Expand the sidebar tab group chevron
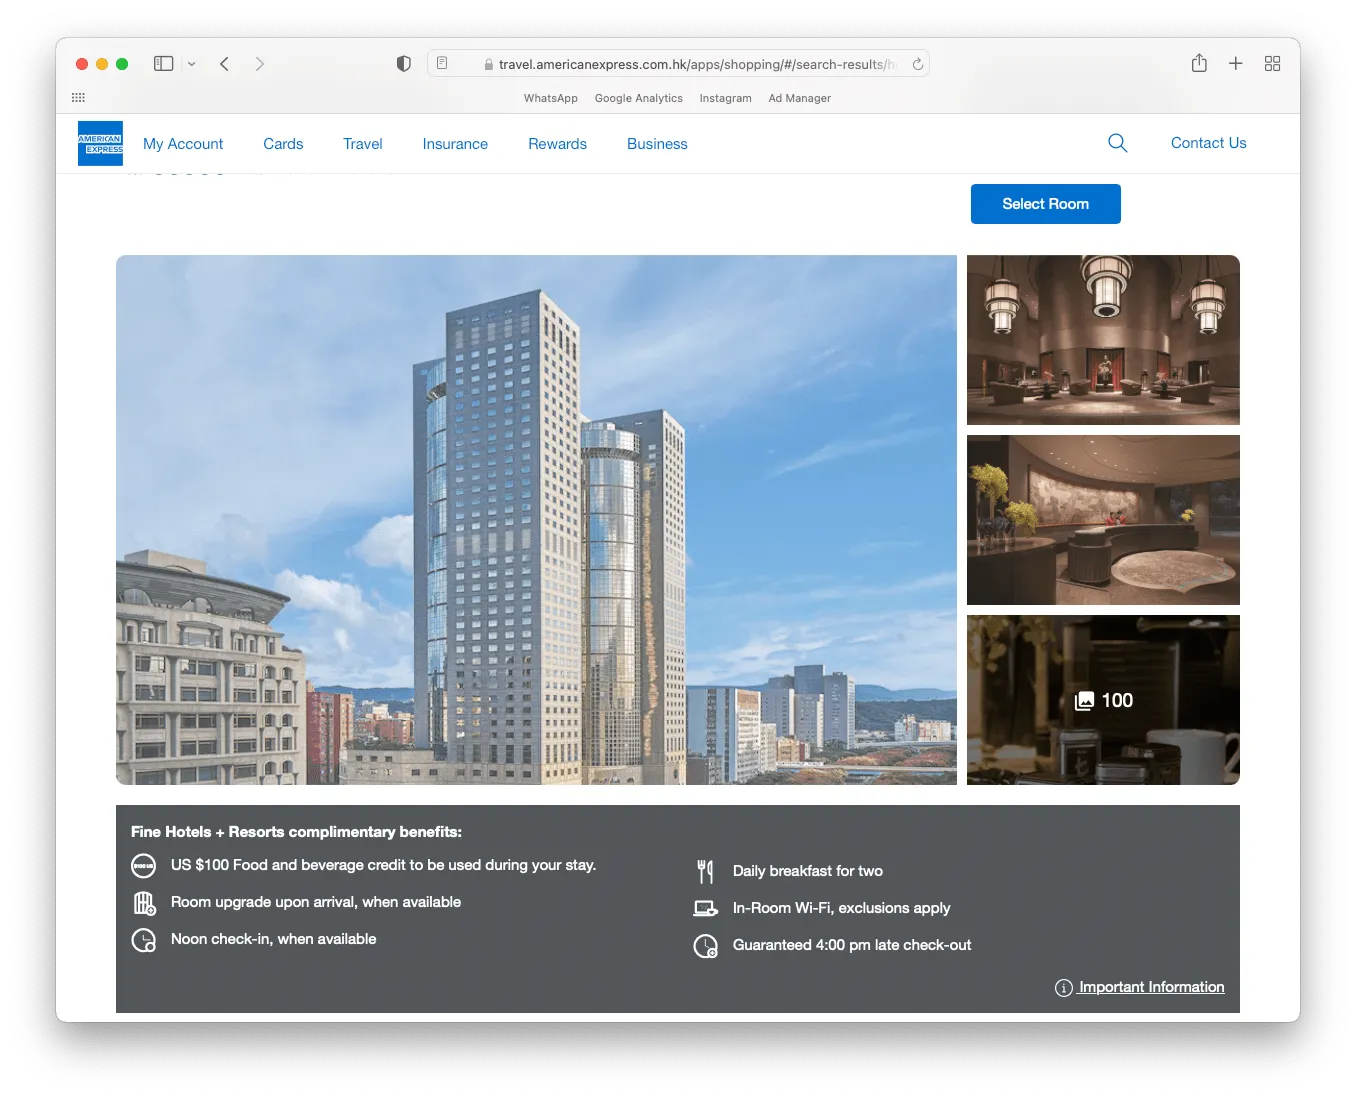Screen dimensions: 1356x1096 [x=191, y=64]
